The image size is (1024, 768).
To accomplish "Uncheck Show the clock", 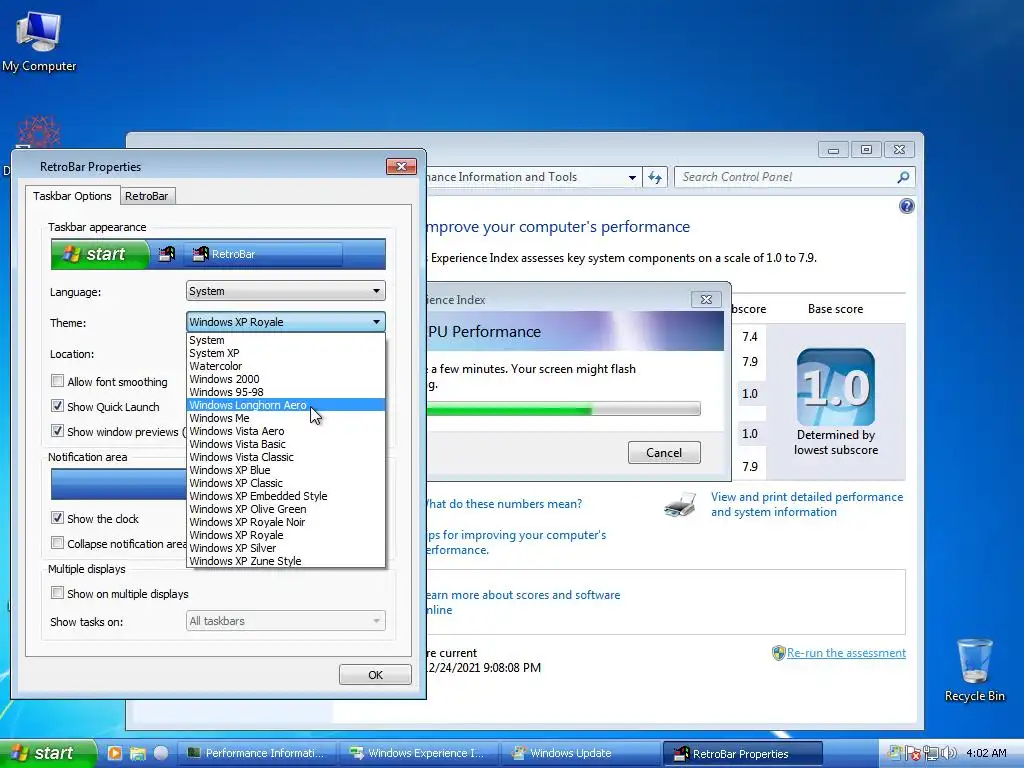I will [x=57, y=518].
